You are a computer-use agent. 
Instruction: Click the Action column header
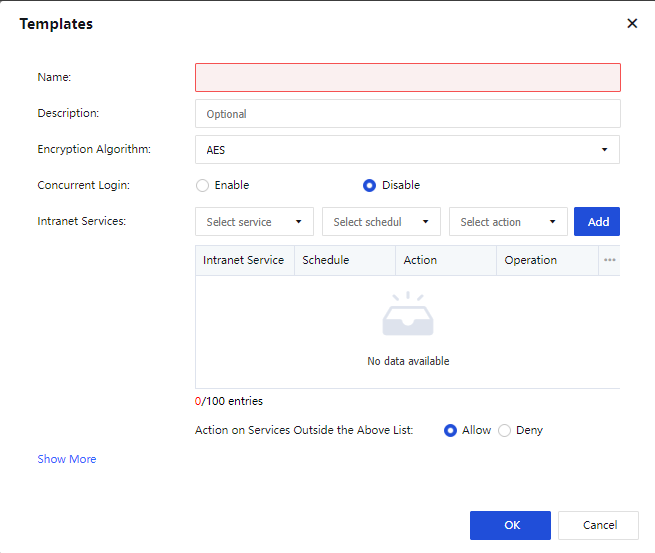(420, 260)
